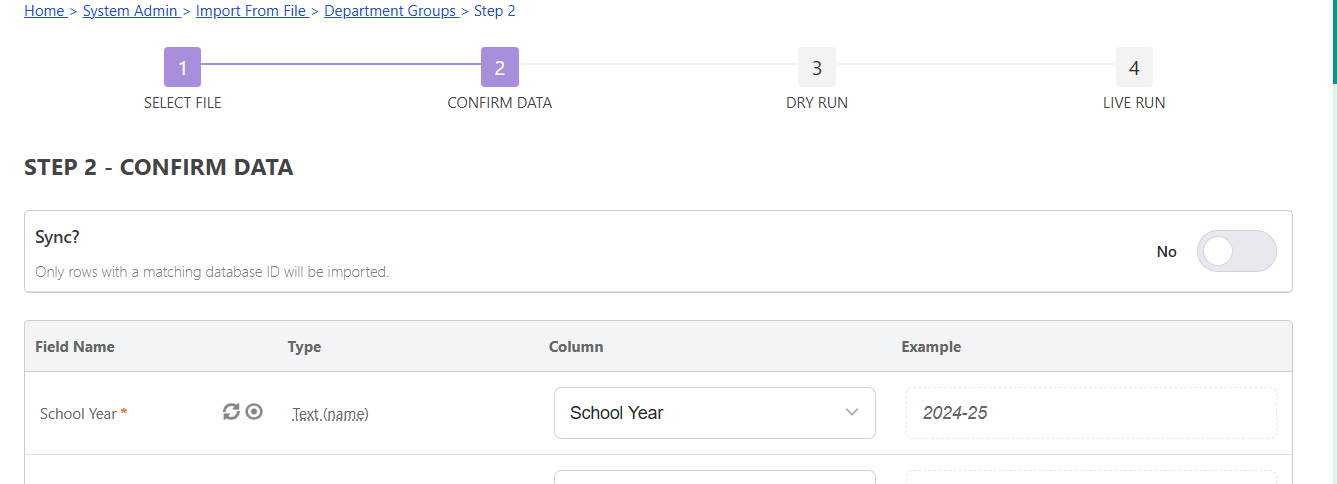Viewport: 1337px width, 484px height.
Task: Open Department Groups breadcrumb link
Action: [x=390, y=11]
